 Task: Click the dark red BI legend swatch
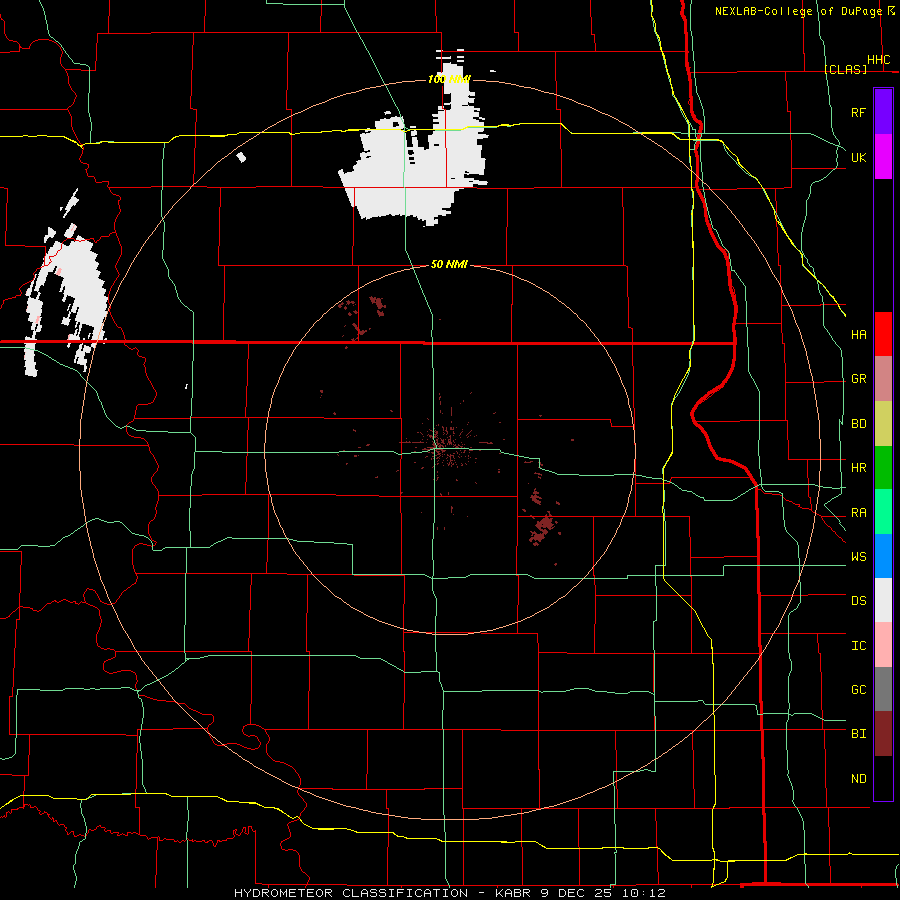[883, 734]
